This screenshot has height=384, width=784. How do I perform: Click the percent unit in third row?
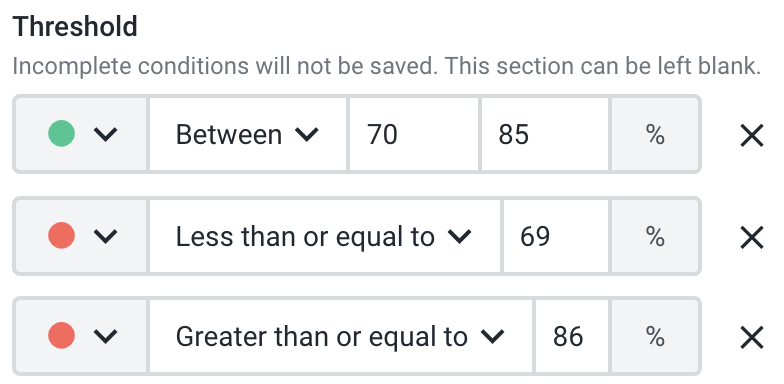[655, 336]
